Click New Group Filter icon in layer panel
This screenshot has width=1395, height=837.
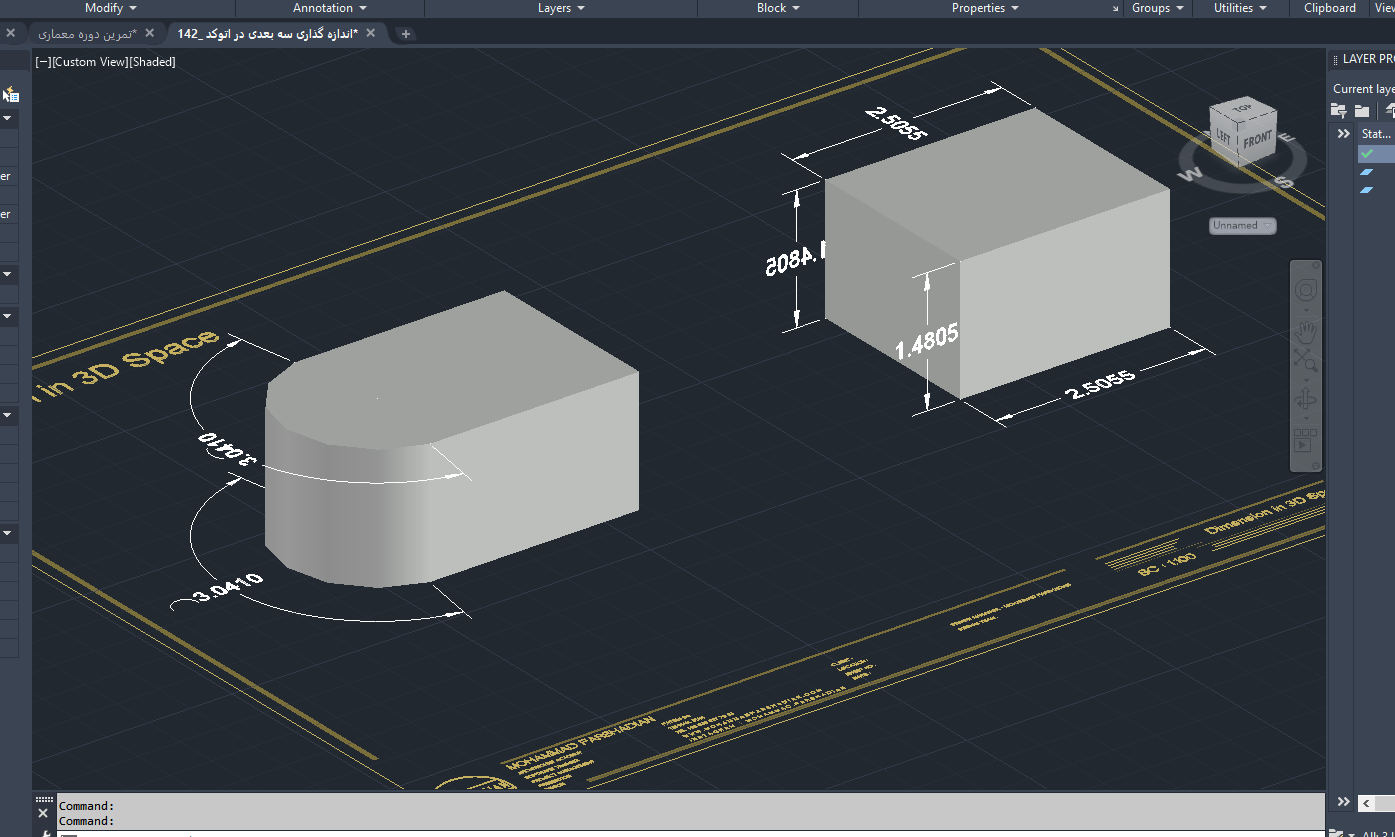[x=1362, y=111]
